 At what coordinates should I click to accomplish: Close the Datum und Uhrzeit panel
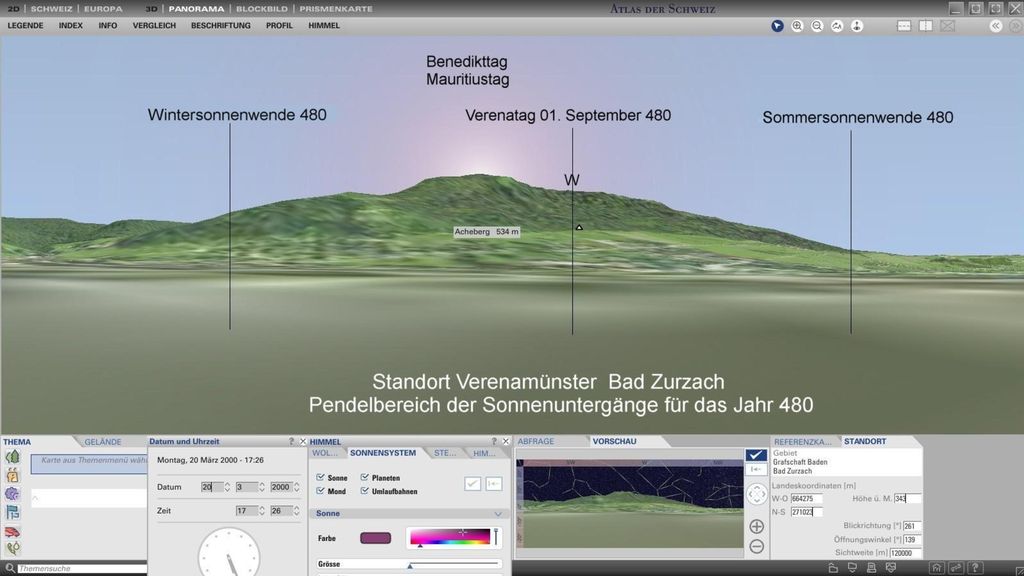tap(302, 441)
